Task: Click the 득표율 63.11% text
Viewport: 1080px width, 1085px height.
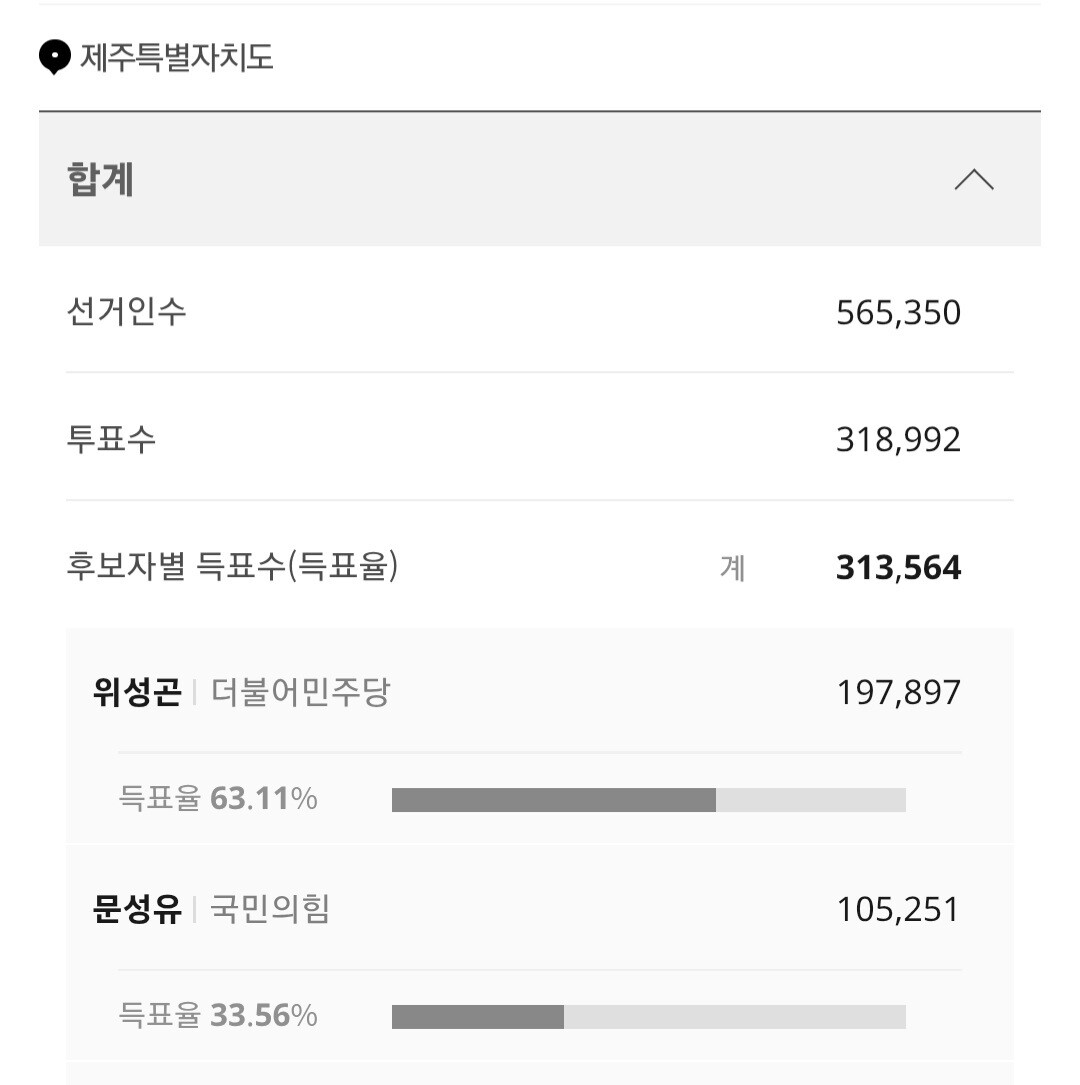Action: click(x=218, y=799)
